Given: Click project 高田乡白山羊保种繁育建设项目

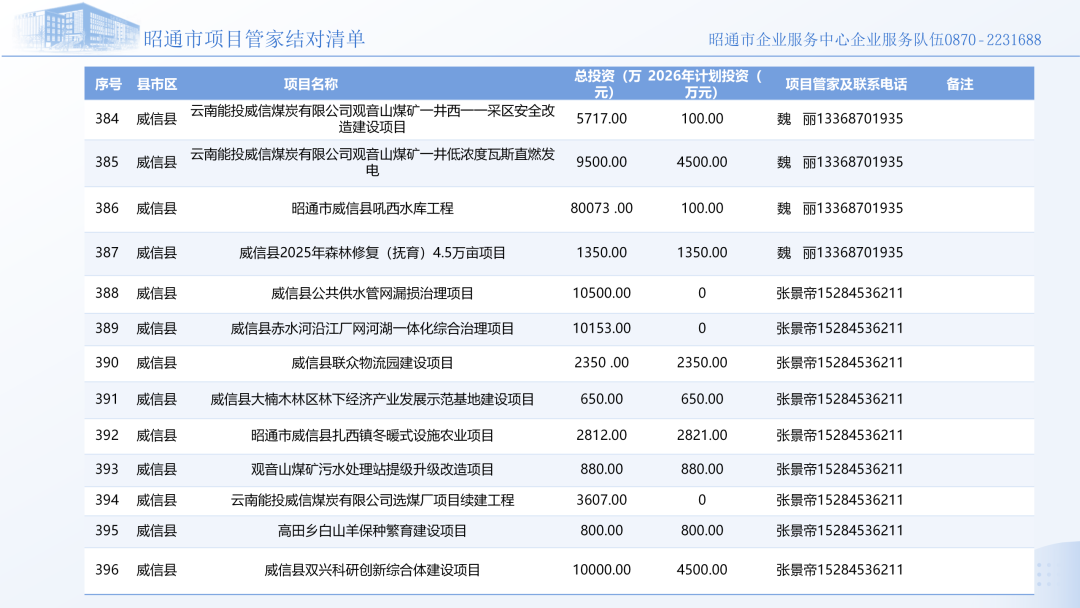Looking at the screenshot, I should pos(373,531).
